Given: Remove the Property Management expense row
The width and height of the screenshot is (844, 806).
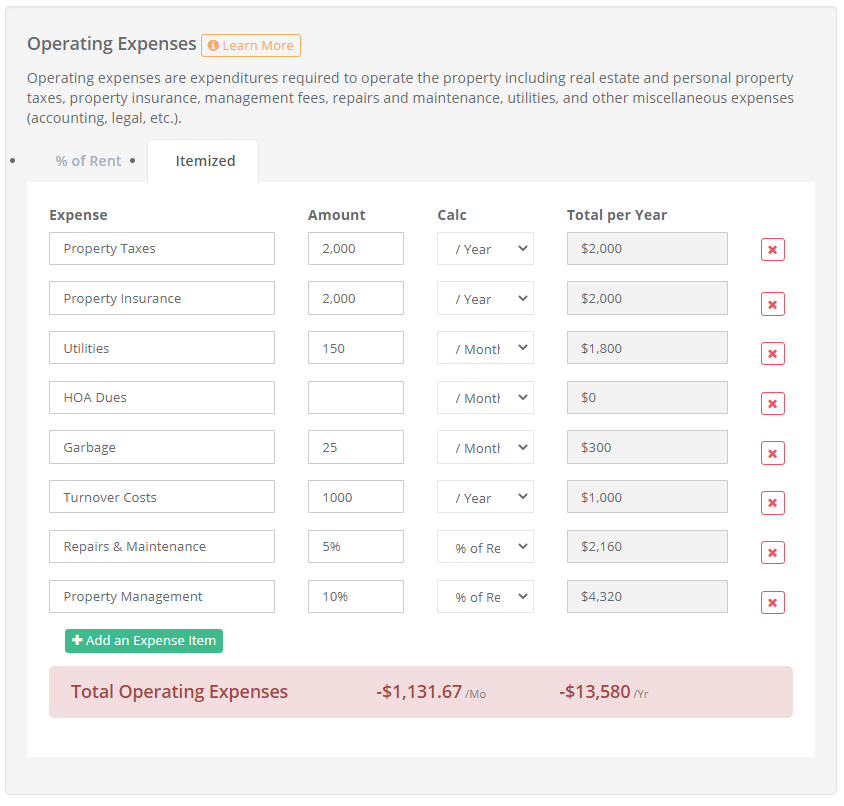Looking at the screenshot, I should (x=772, y=602).
